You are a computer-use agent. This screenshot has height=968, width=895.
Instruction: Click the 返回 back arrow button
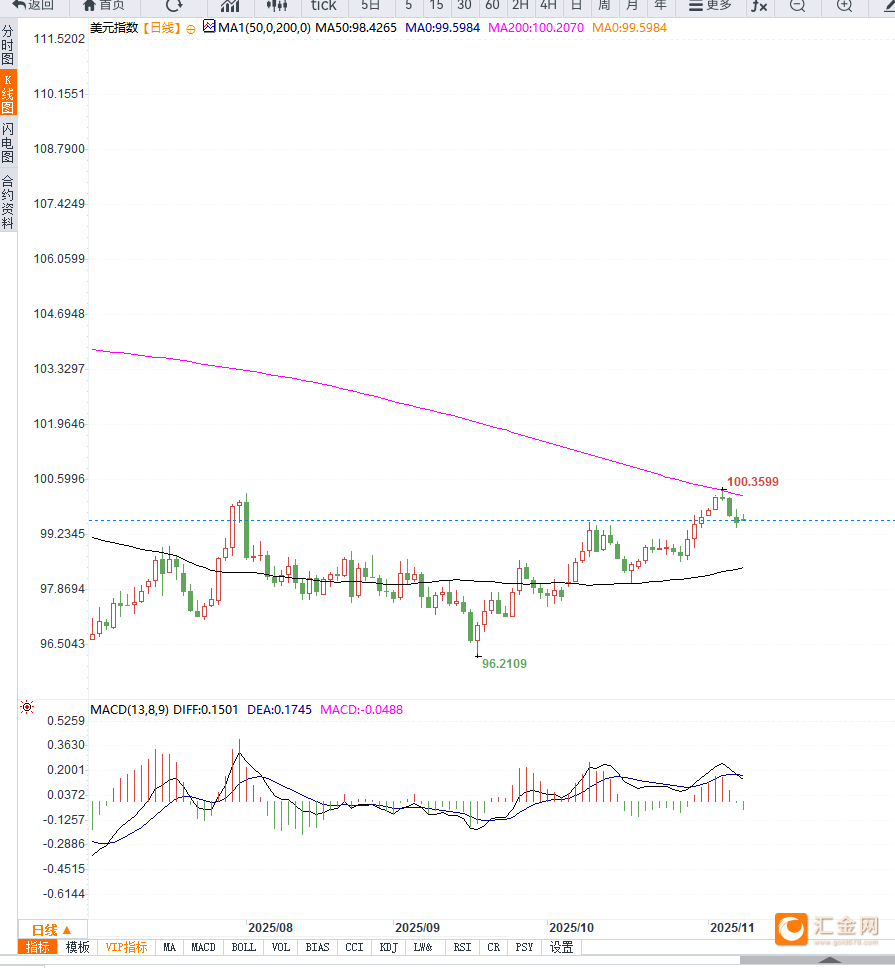tap(33, 6)
